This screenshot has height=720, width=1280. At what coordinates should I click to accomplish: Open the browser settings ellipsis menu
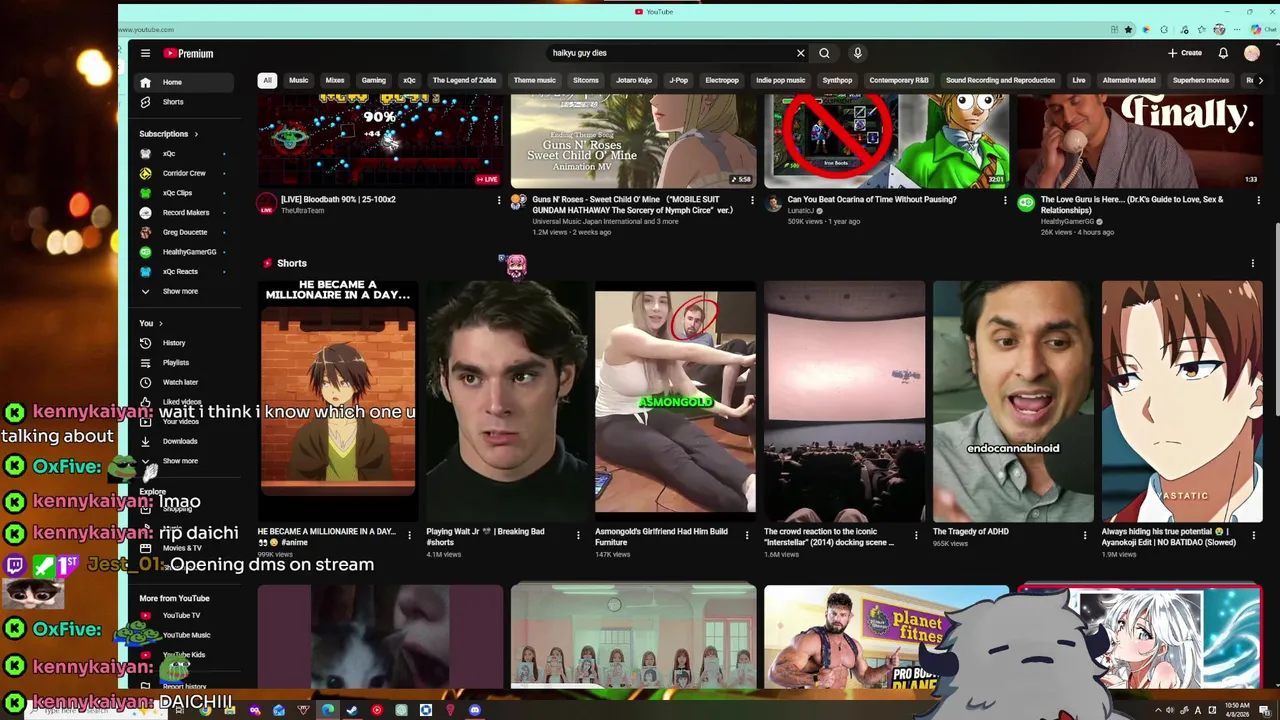pos(1237,30)
